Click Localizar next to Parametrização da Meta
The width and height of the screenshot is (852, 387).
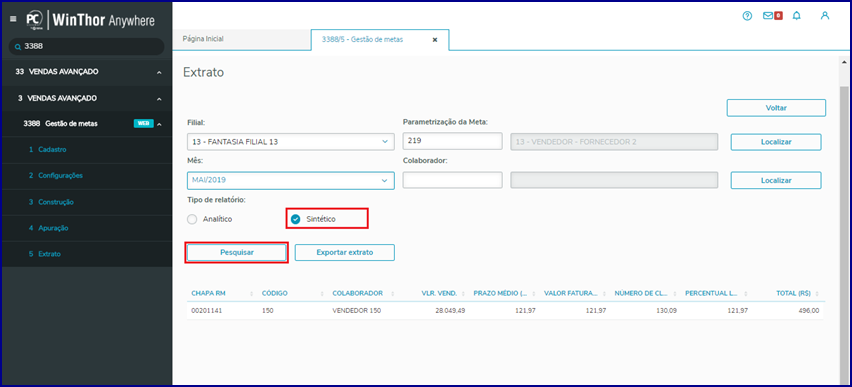click(776, 142)
